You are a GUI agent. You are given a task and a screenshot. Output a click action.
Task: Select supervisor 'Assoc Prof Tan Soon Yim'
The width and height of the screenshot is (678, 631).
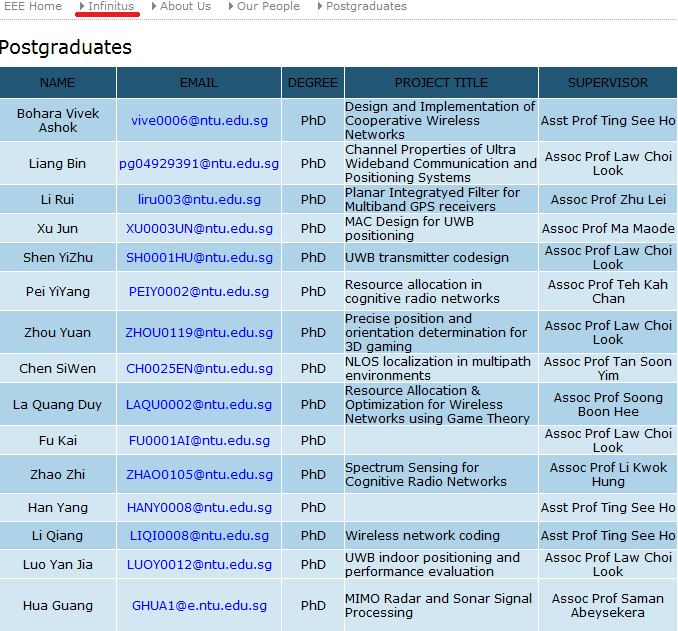click(x=608, y=368)
